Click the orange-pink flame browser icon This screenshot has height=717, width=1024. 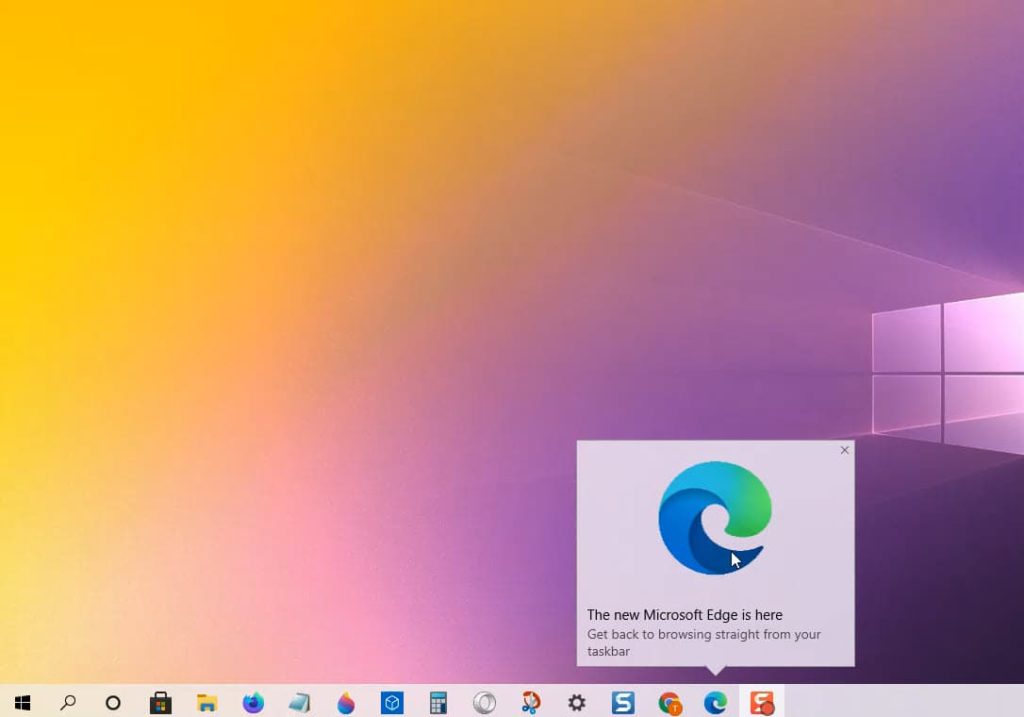(346, 702)
